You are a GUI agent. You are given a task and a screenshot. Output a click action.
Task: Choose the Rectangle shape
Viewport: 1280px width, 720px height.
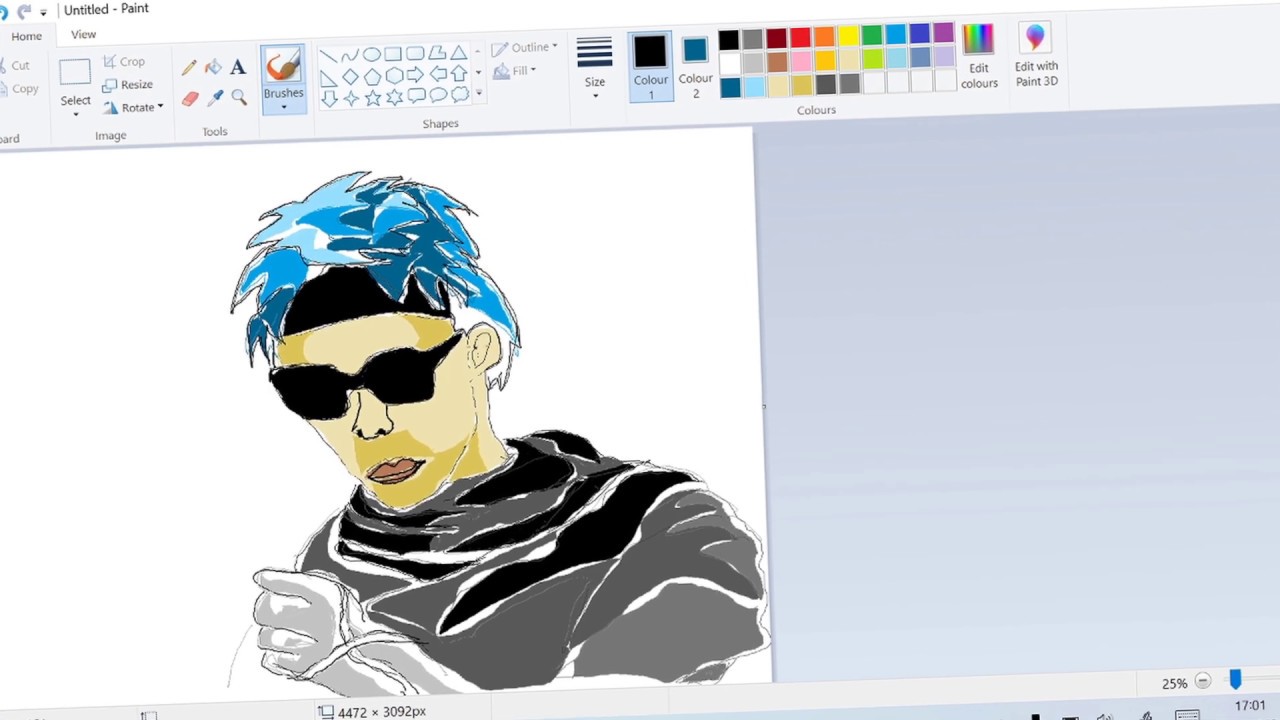[393, 54]
